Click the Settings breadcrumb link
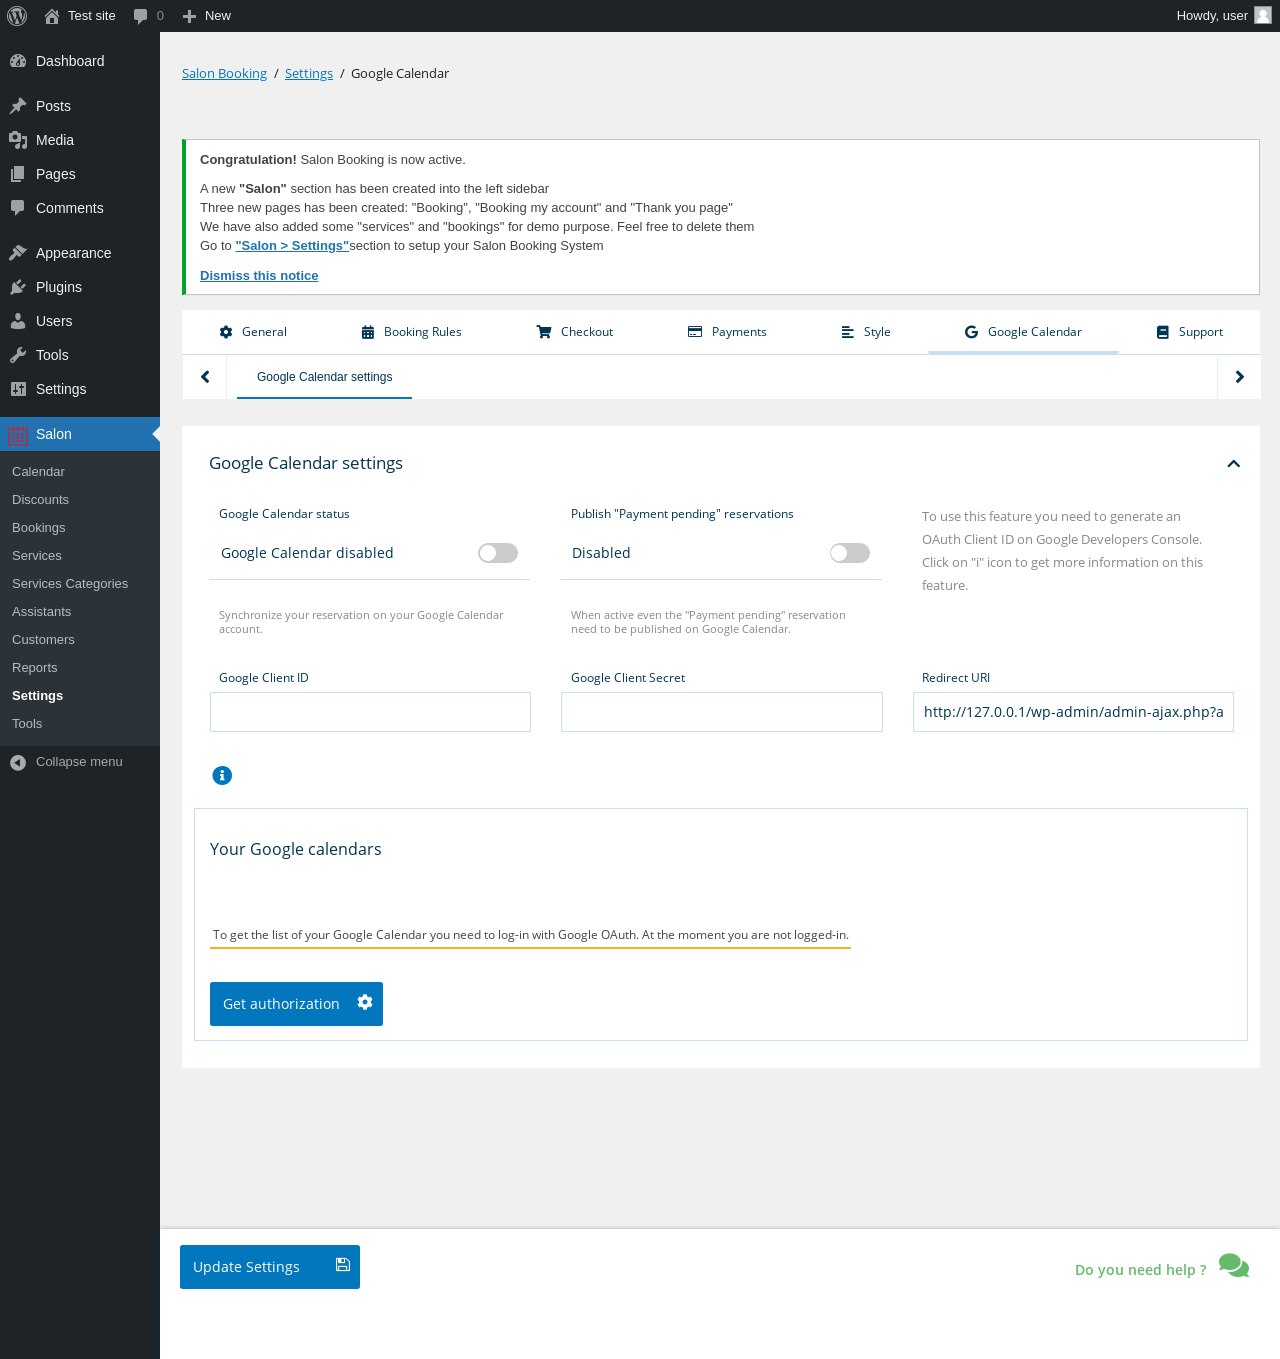The image size is (1280, 1359). (x=309, y=73)
